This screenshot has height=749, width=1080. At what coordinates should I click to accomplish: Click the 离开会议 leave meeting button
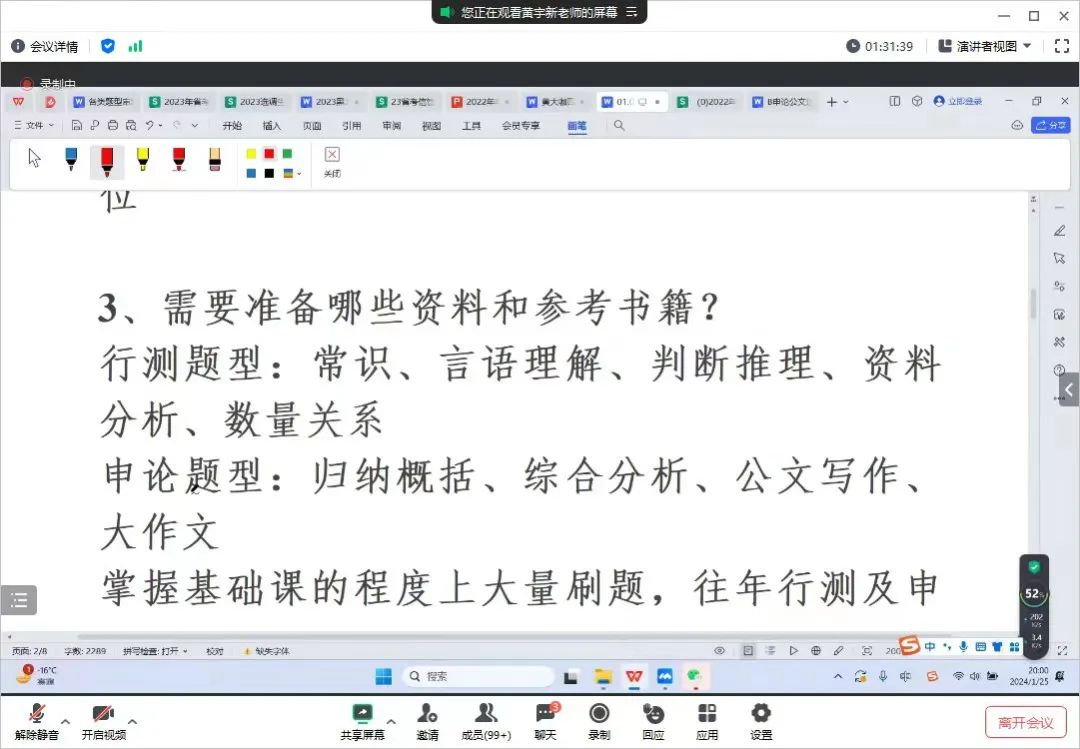[x=1025, y=722]
